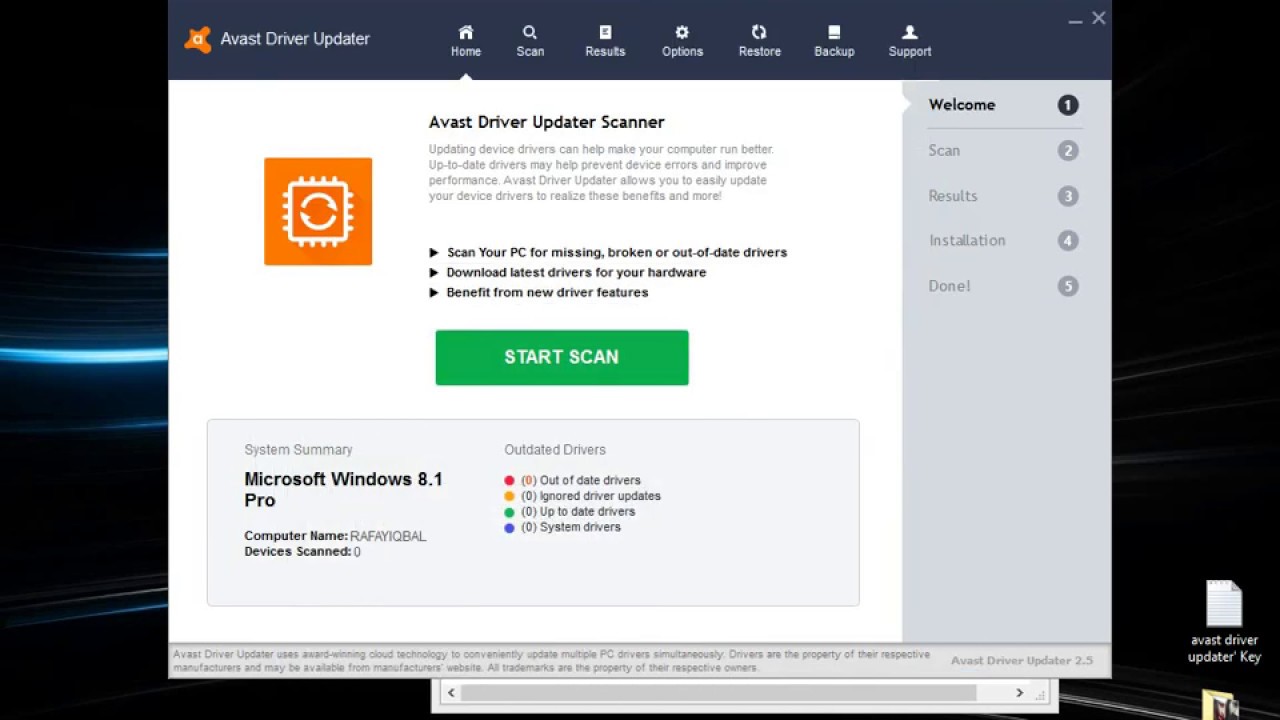1280x720 pixels.
Task: Click 'Benefit from new driver features' line
Action: 547,292
